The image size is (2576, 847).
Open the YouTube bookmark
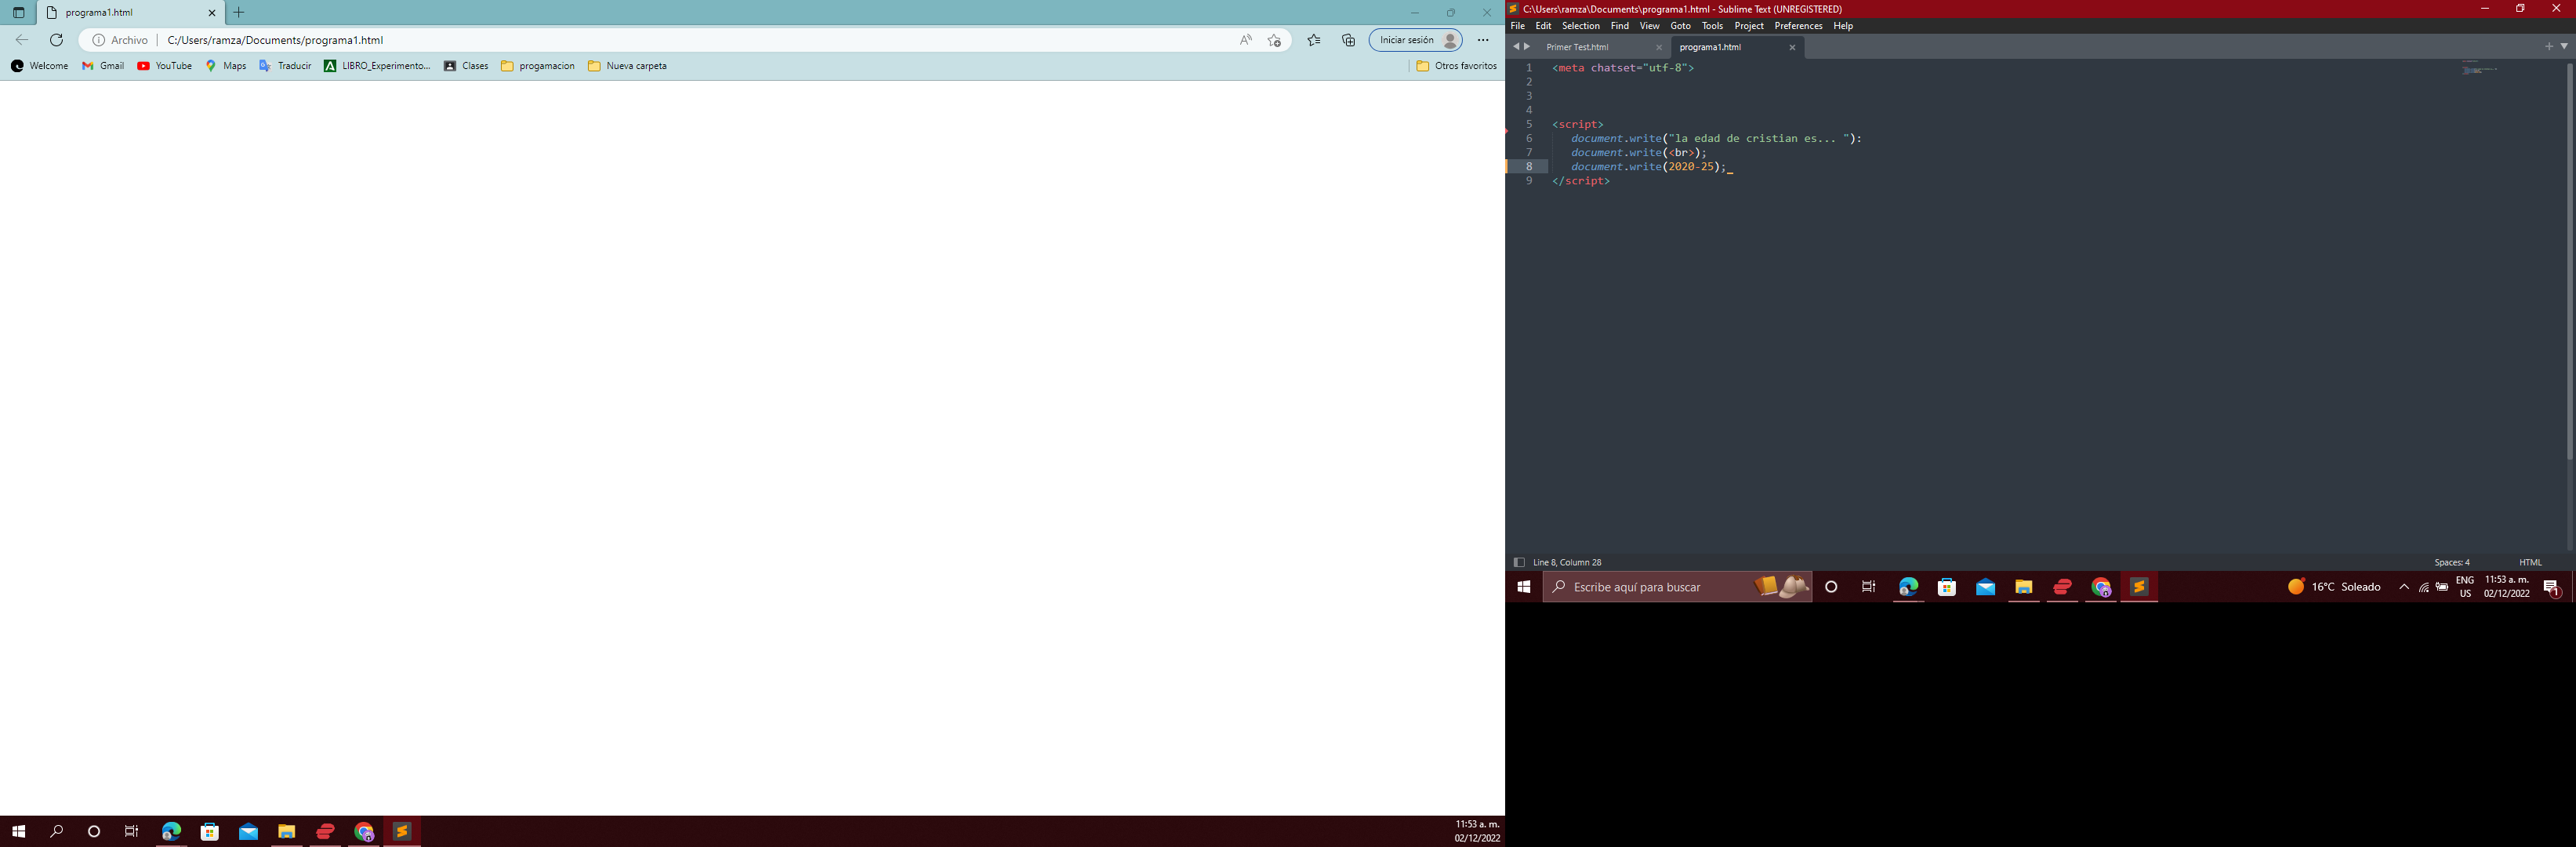pyautogui.click(x=164, y=66)
